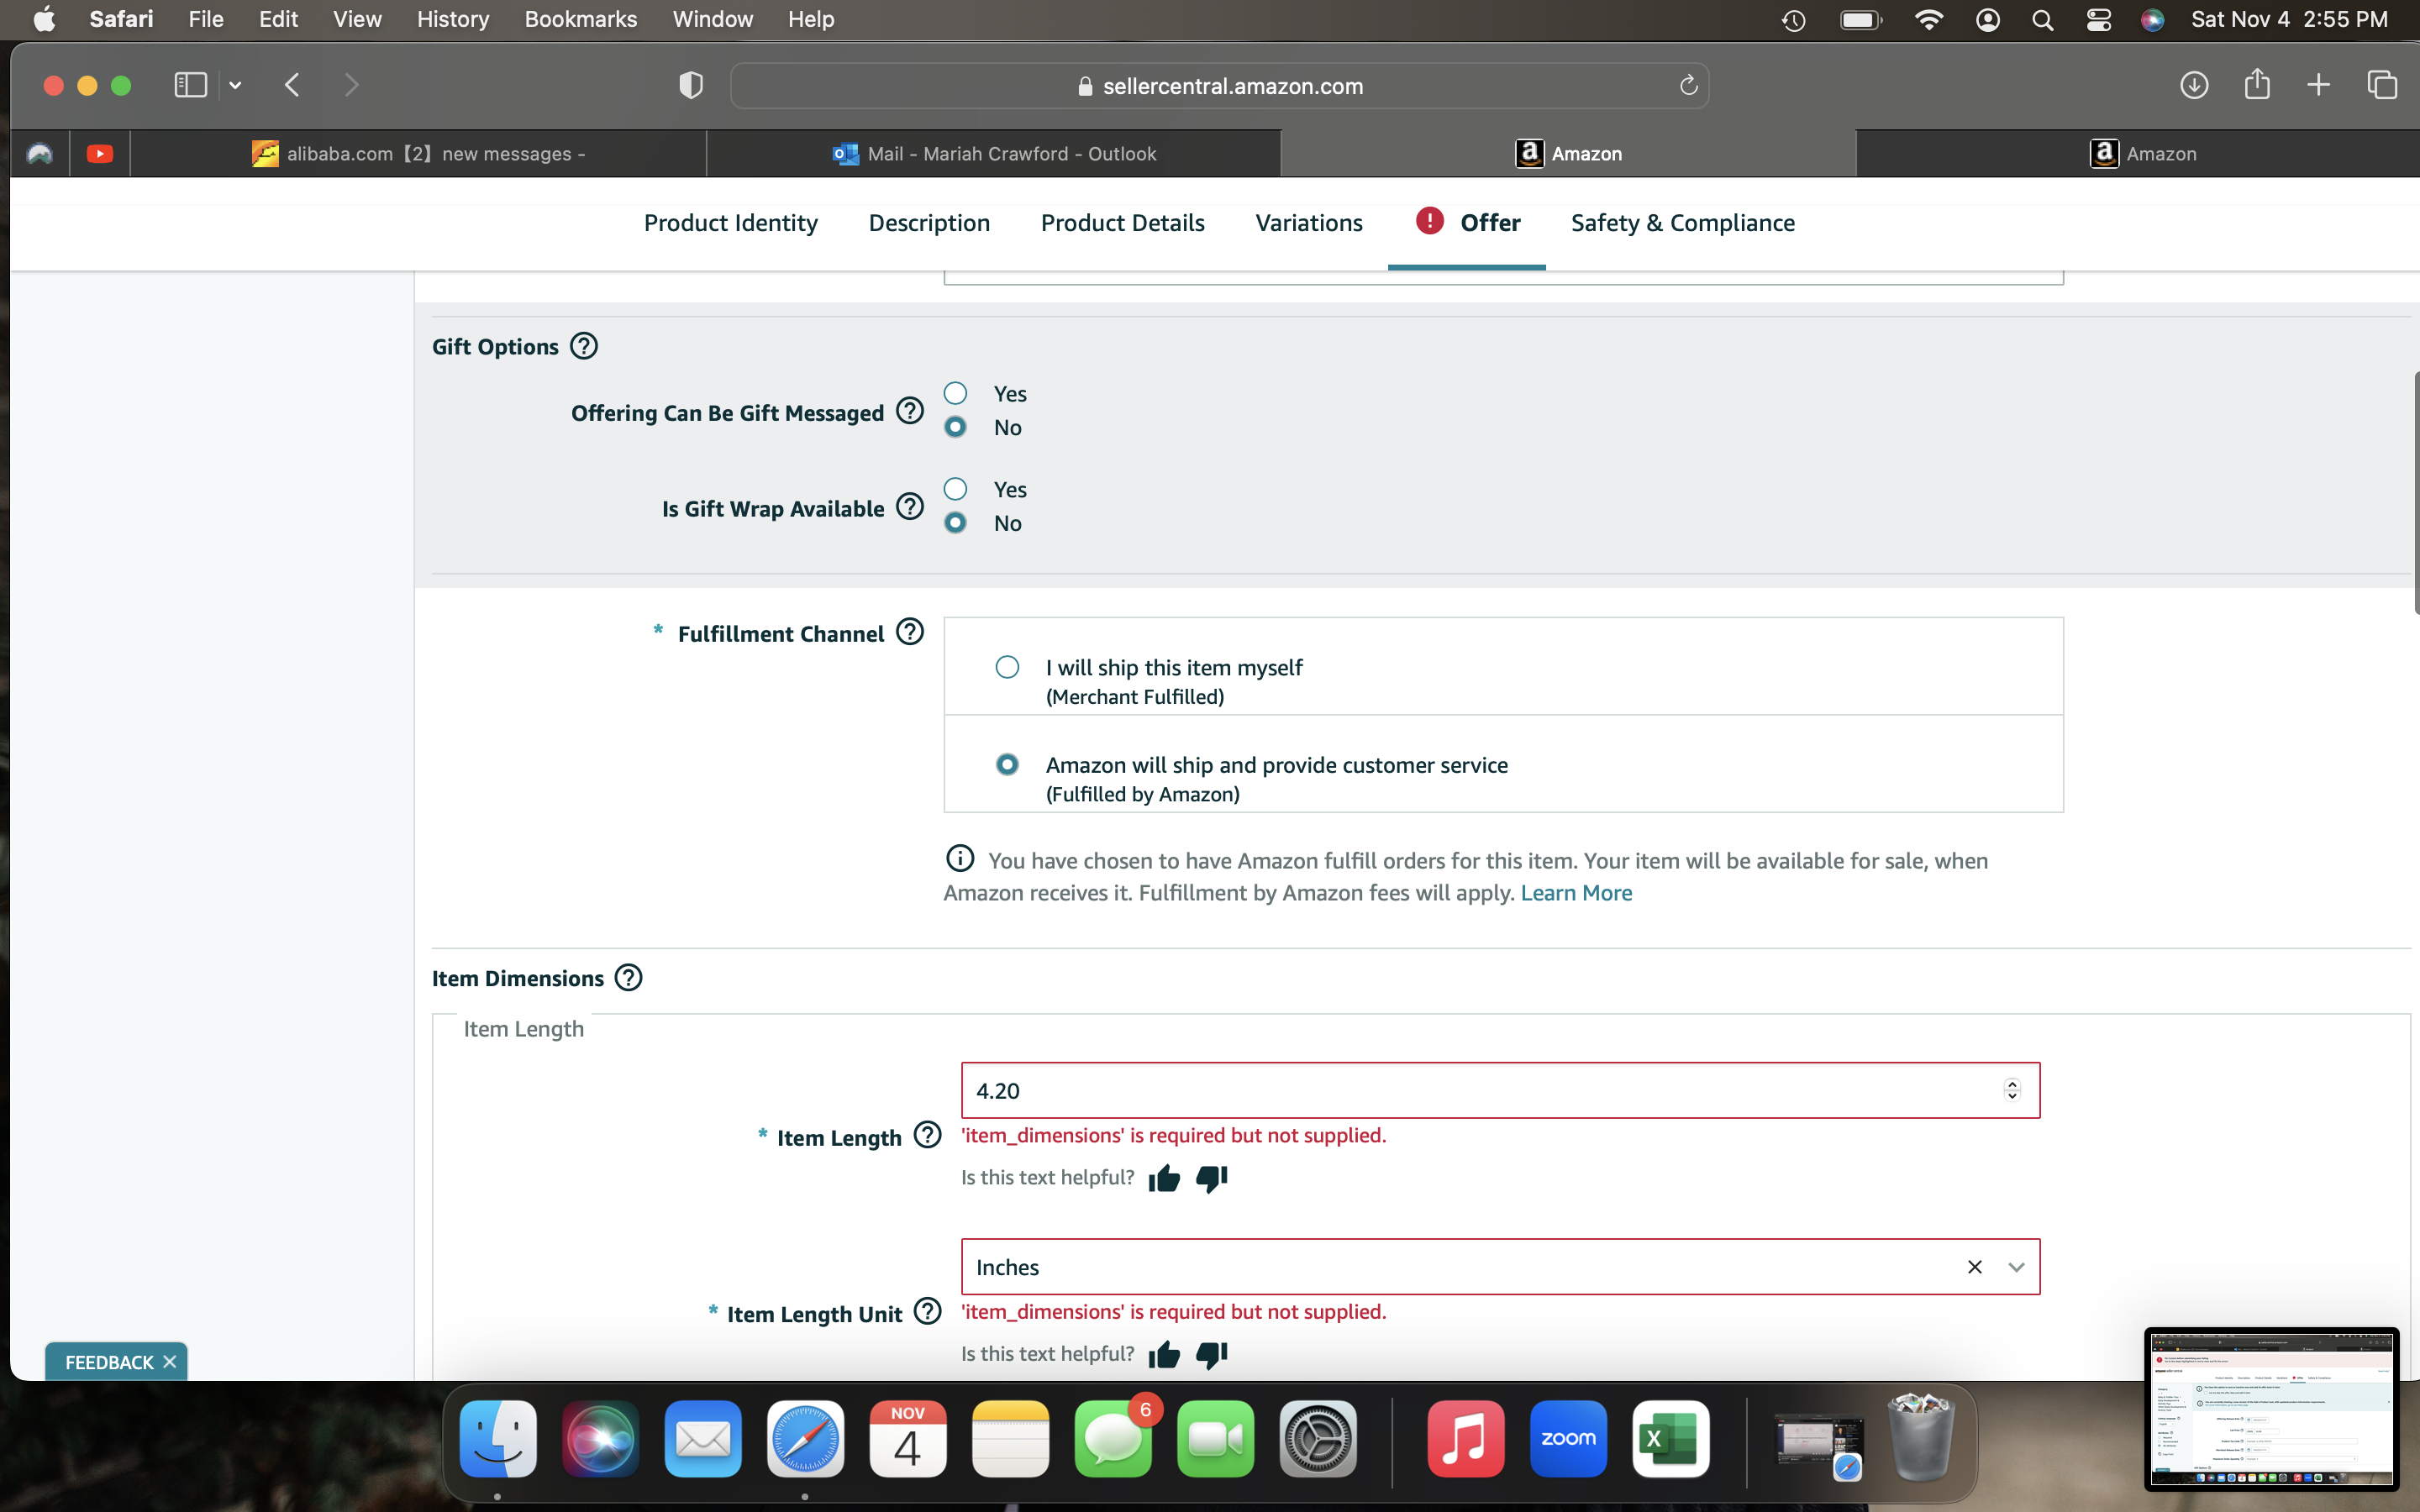Screen dimensions: 2420x1512
Task: Choose I will ship this item myself
Action: coord(1007,667)
